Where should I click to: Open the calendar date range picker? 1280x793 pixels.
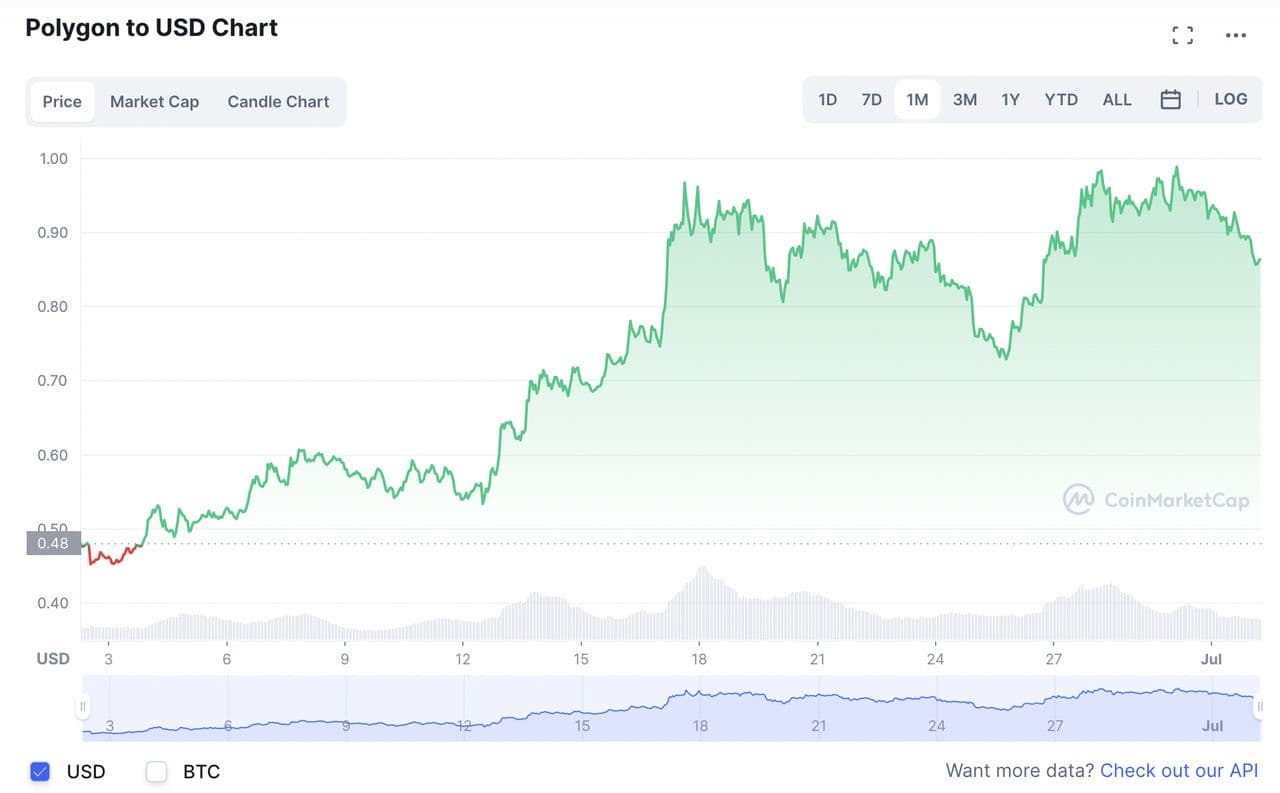[x=1170, y=100]
